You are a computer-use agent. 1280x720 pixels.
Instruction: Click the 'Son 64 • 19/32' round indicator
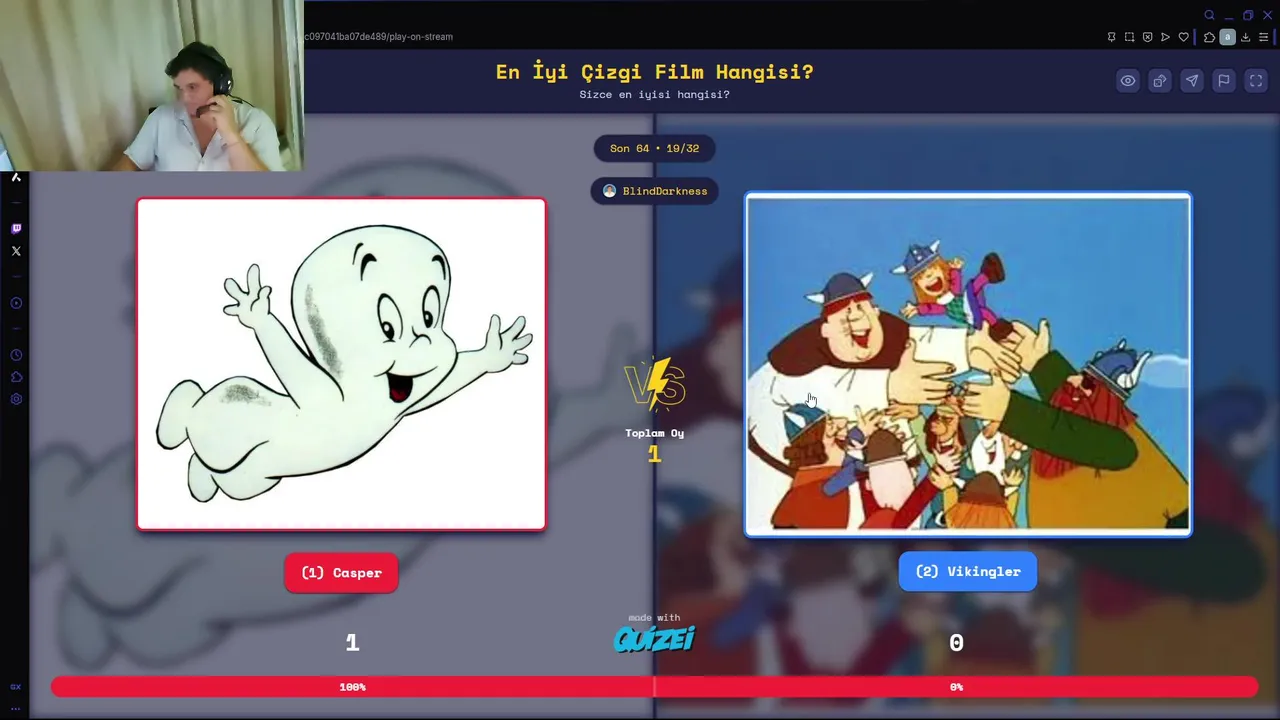coord(654,148)
